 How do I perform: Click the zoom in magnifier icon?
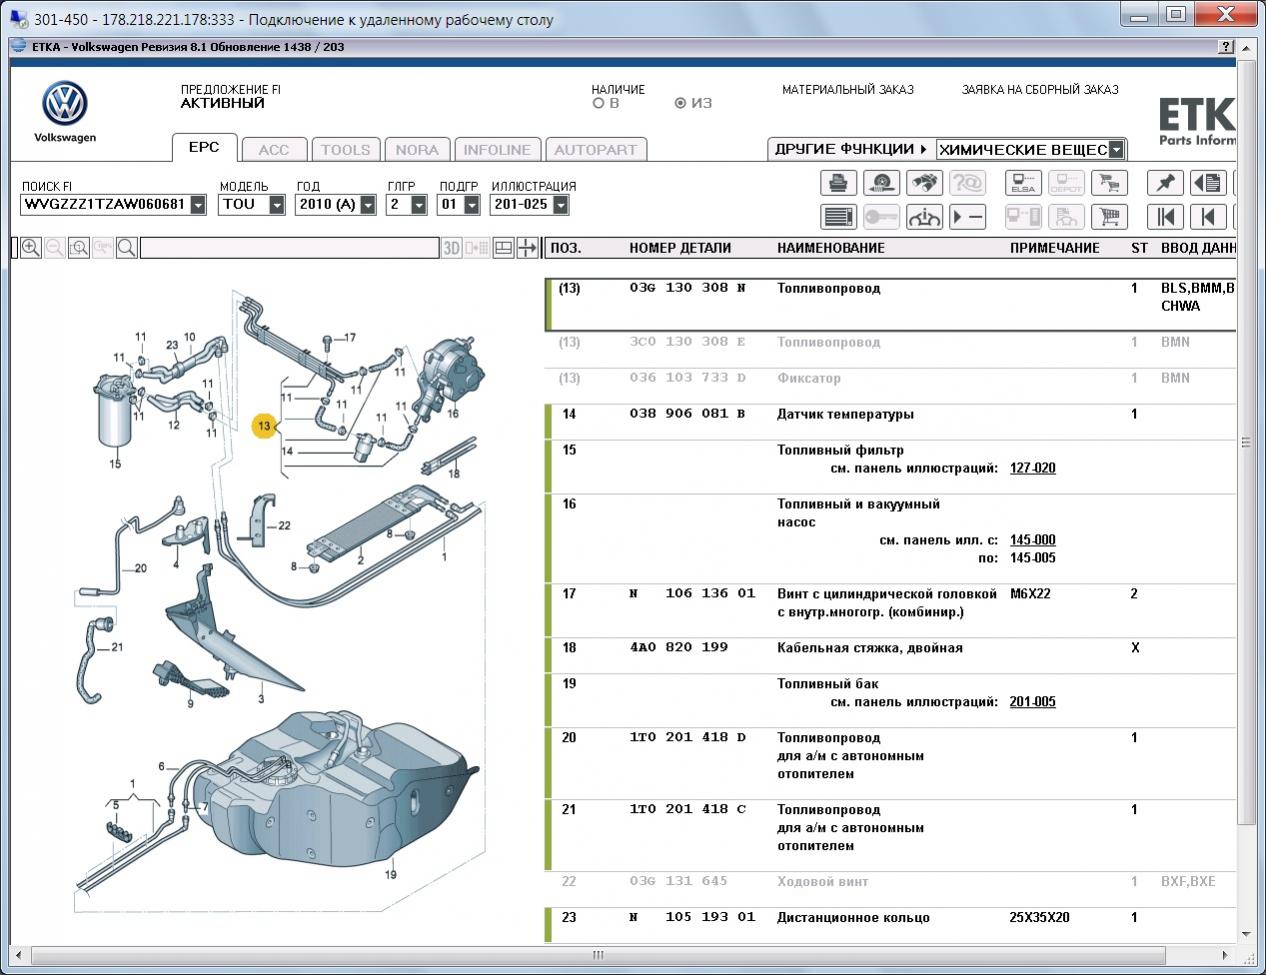point(31,248)
